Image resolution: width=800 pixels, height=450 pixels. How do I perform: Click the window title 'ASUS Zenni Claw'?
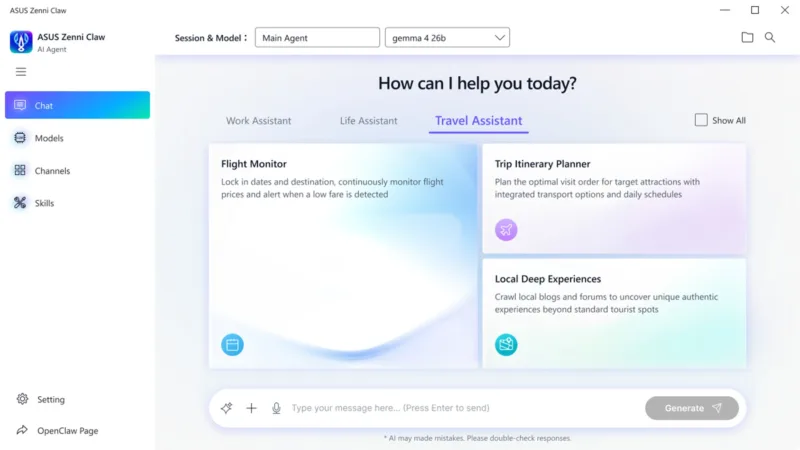click(38, 10)
